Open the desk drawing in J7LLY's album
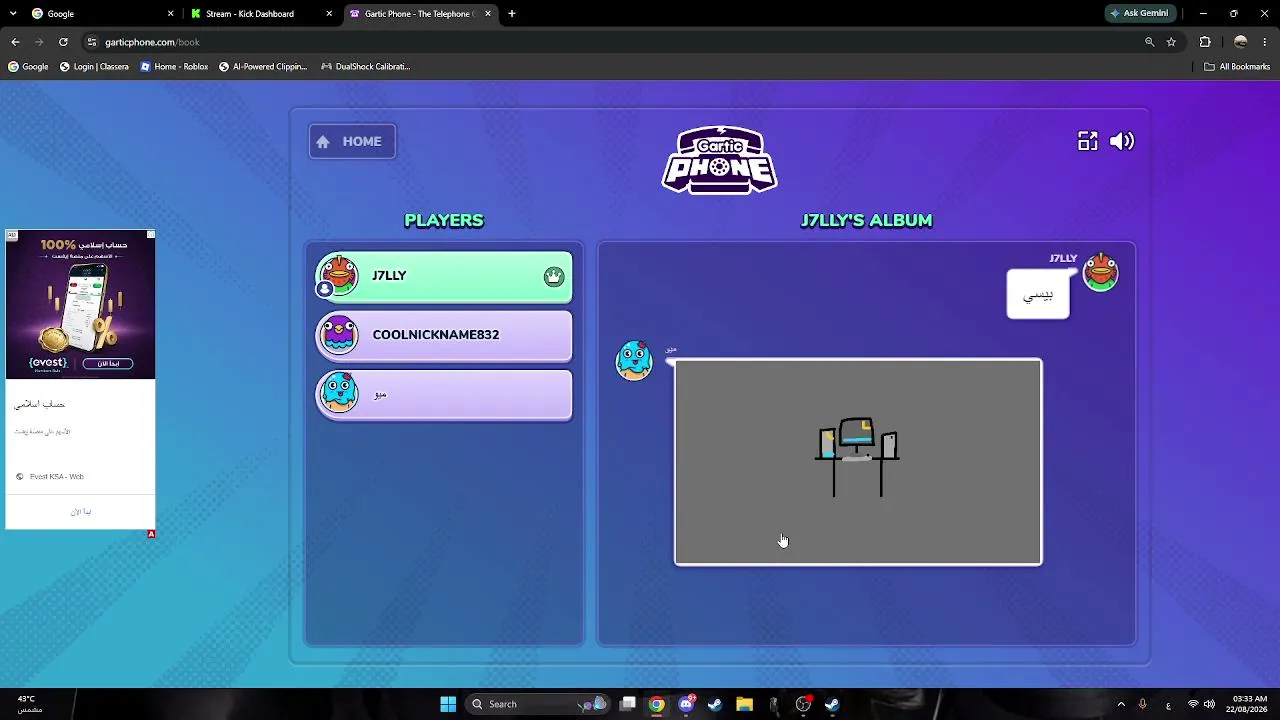 point(858,462)
